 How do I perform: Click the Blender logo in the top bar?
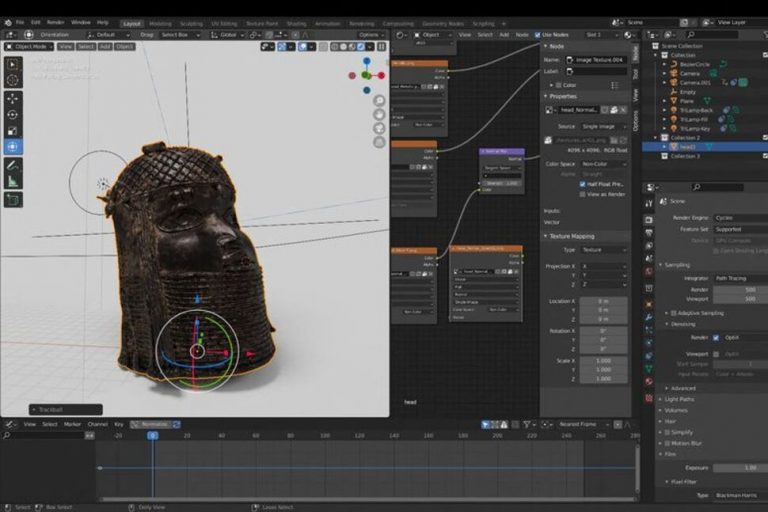[8, 23]
